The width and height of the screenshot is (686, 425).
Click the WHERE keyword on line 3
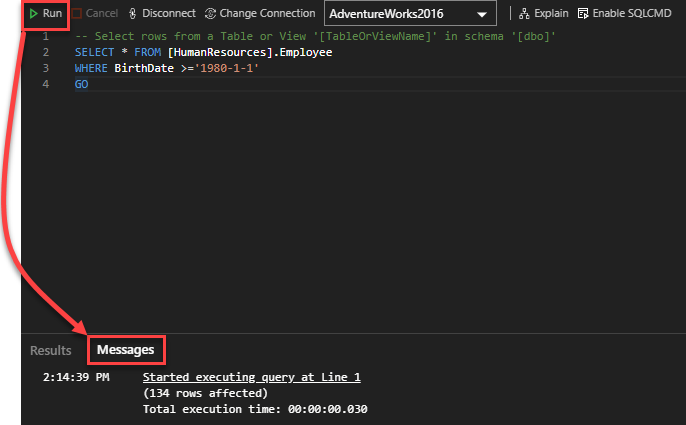(x=91, y=68)
